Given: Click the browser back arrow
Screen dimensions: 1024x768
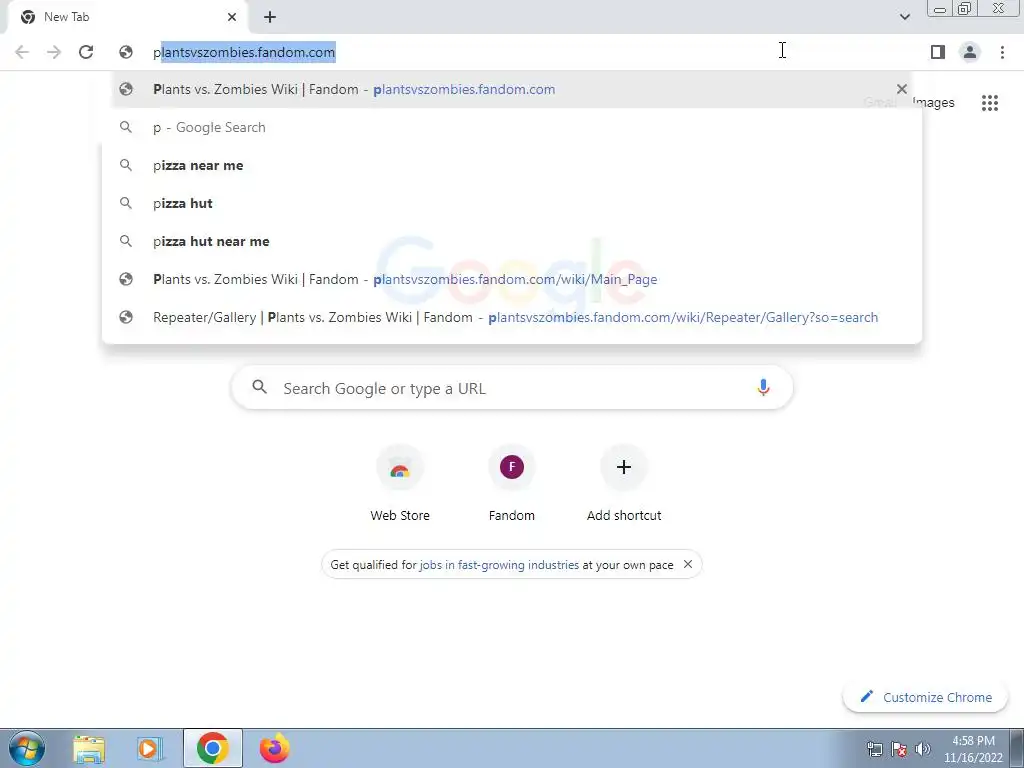Looking at the screenshot, I should pyautogui.click(x=22, y=52).
